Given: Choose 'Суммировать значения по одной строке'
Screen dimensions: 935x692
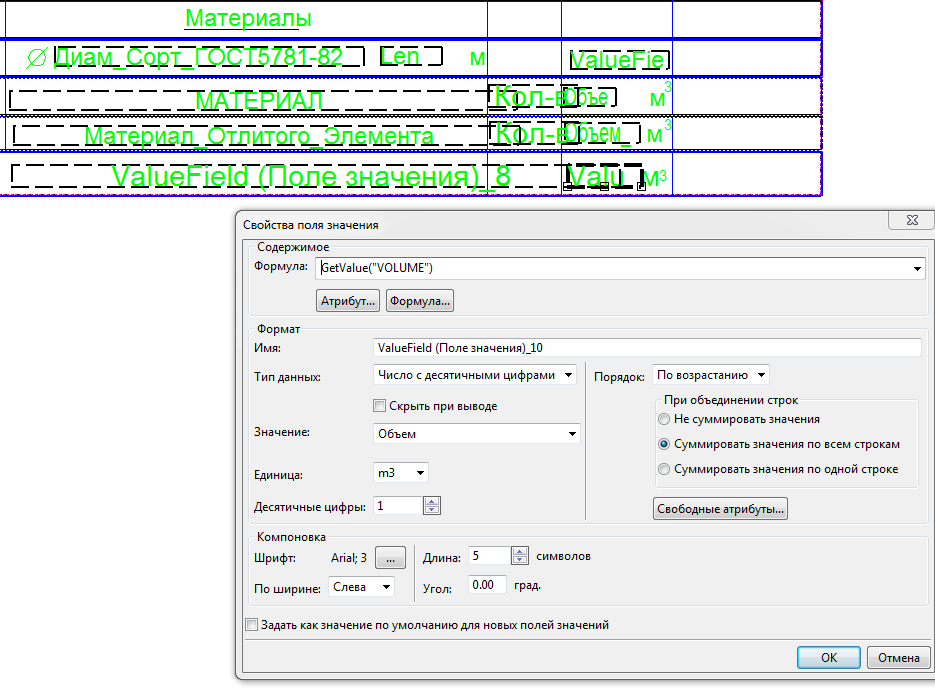Looking at the screenshot, I should click(664, 469).
